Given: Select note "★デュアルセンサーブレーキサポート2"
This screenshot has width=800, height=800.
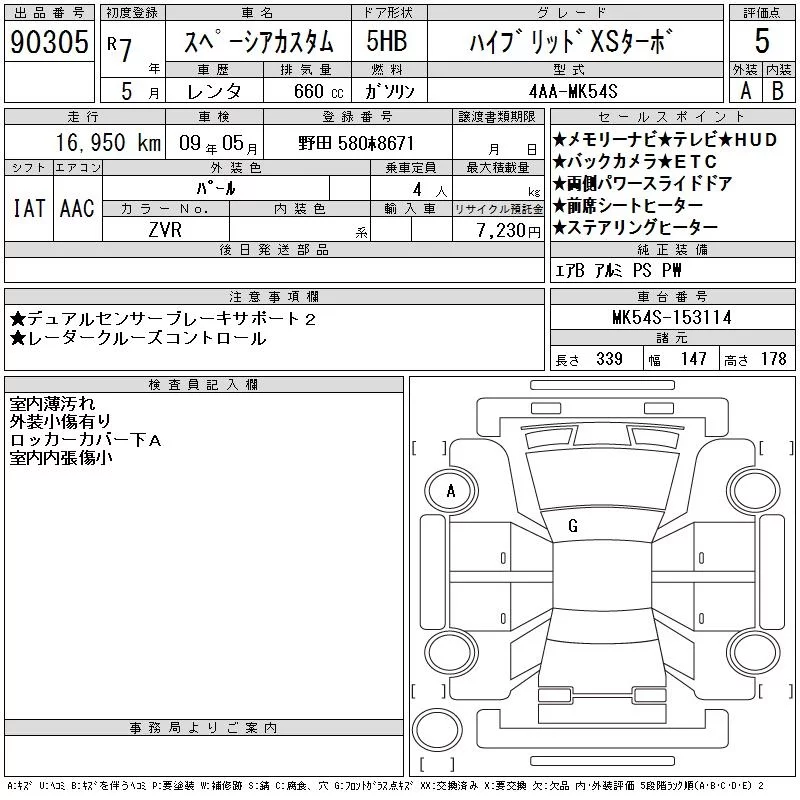Looking at the screenshot, I should tap(163, 319).
